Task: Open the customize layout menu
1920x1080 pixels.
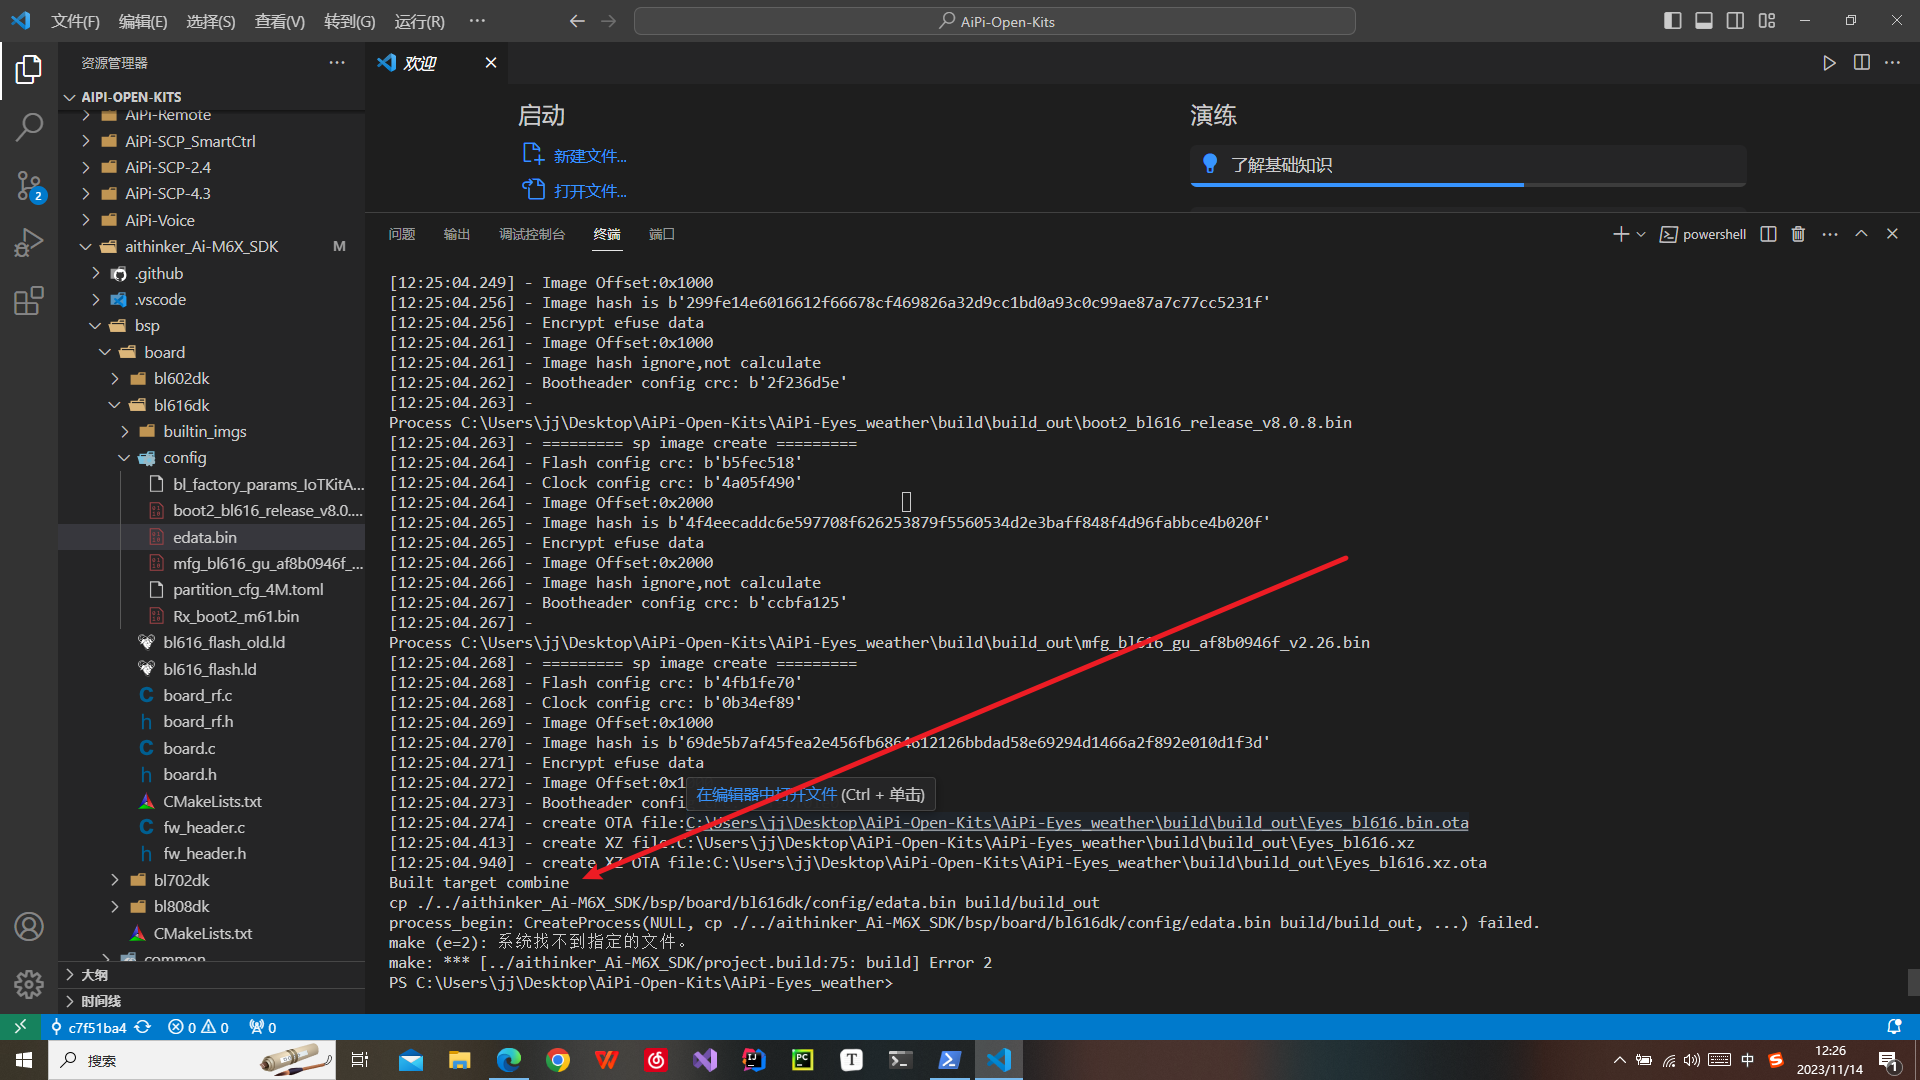Action: (x=1767, y=21)
